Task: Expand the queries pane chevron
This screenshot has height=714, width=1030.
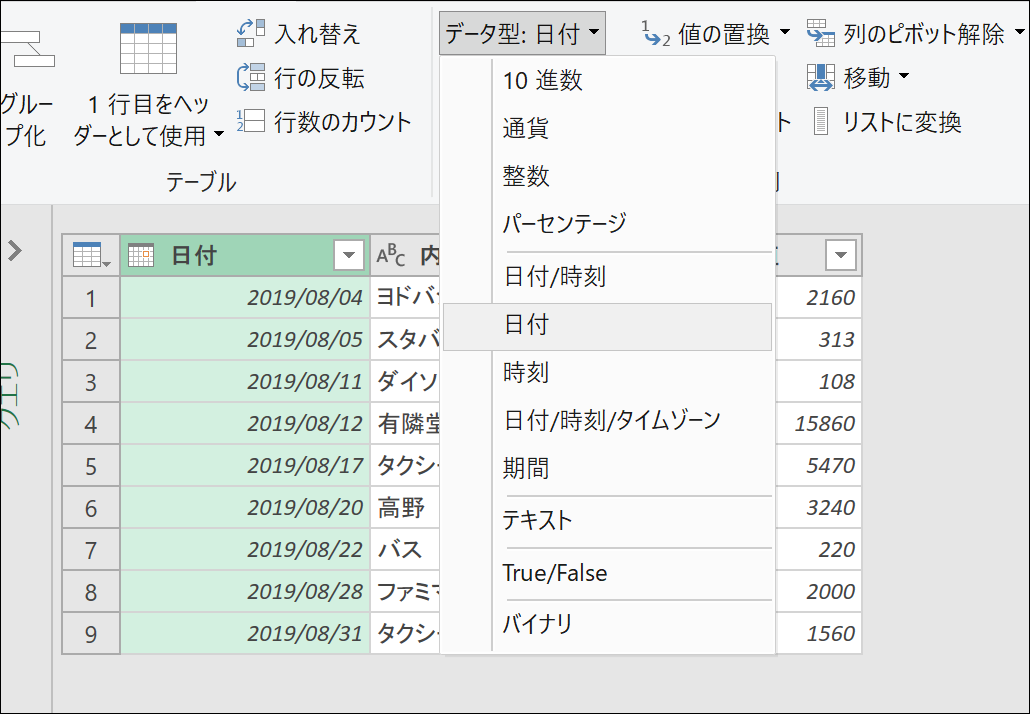Action: [x=15, y=250]
